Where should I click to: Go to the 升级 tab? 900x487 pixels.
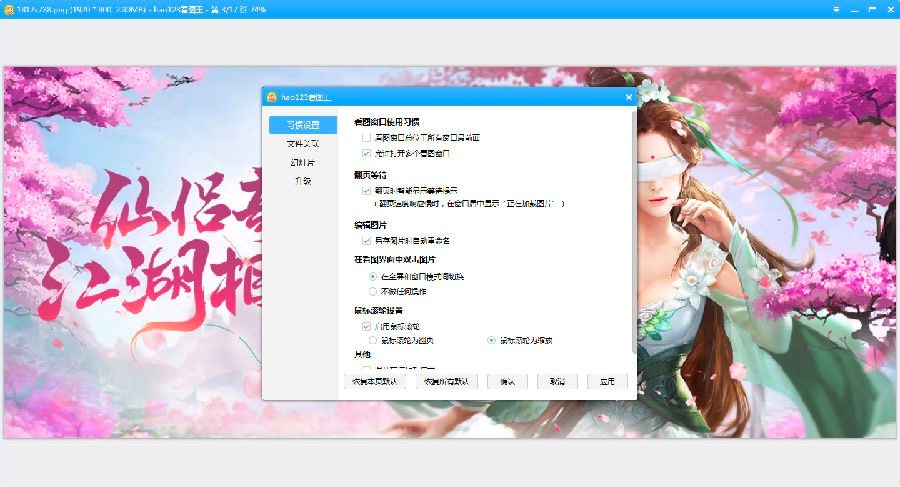(303, 180)
